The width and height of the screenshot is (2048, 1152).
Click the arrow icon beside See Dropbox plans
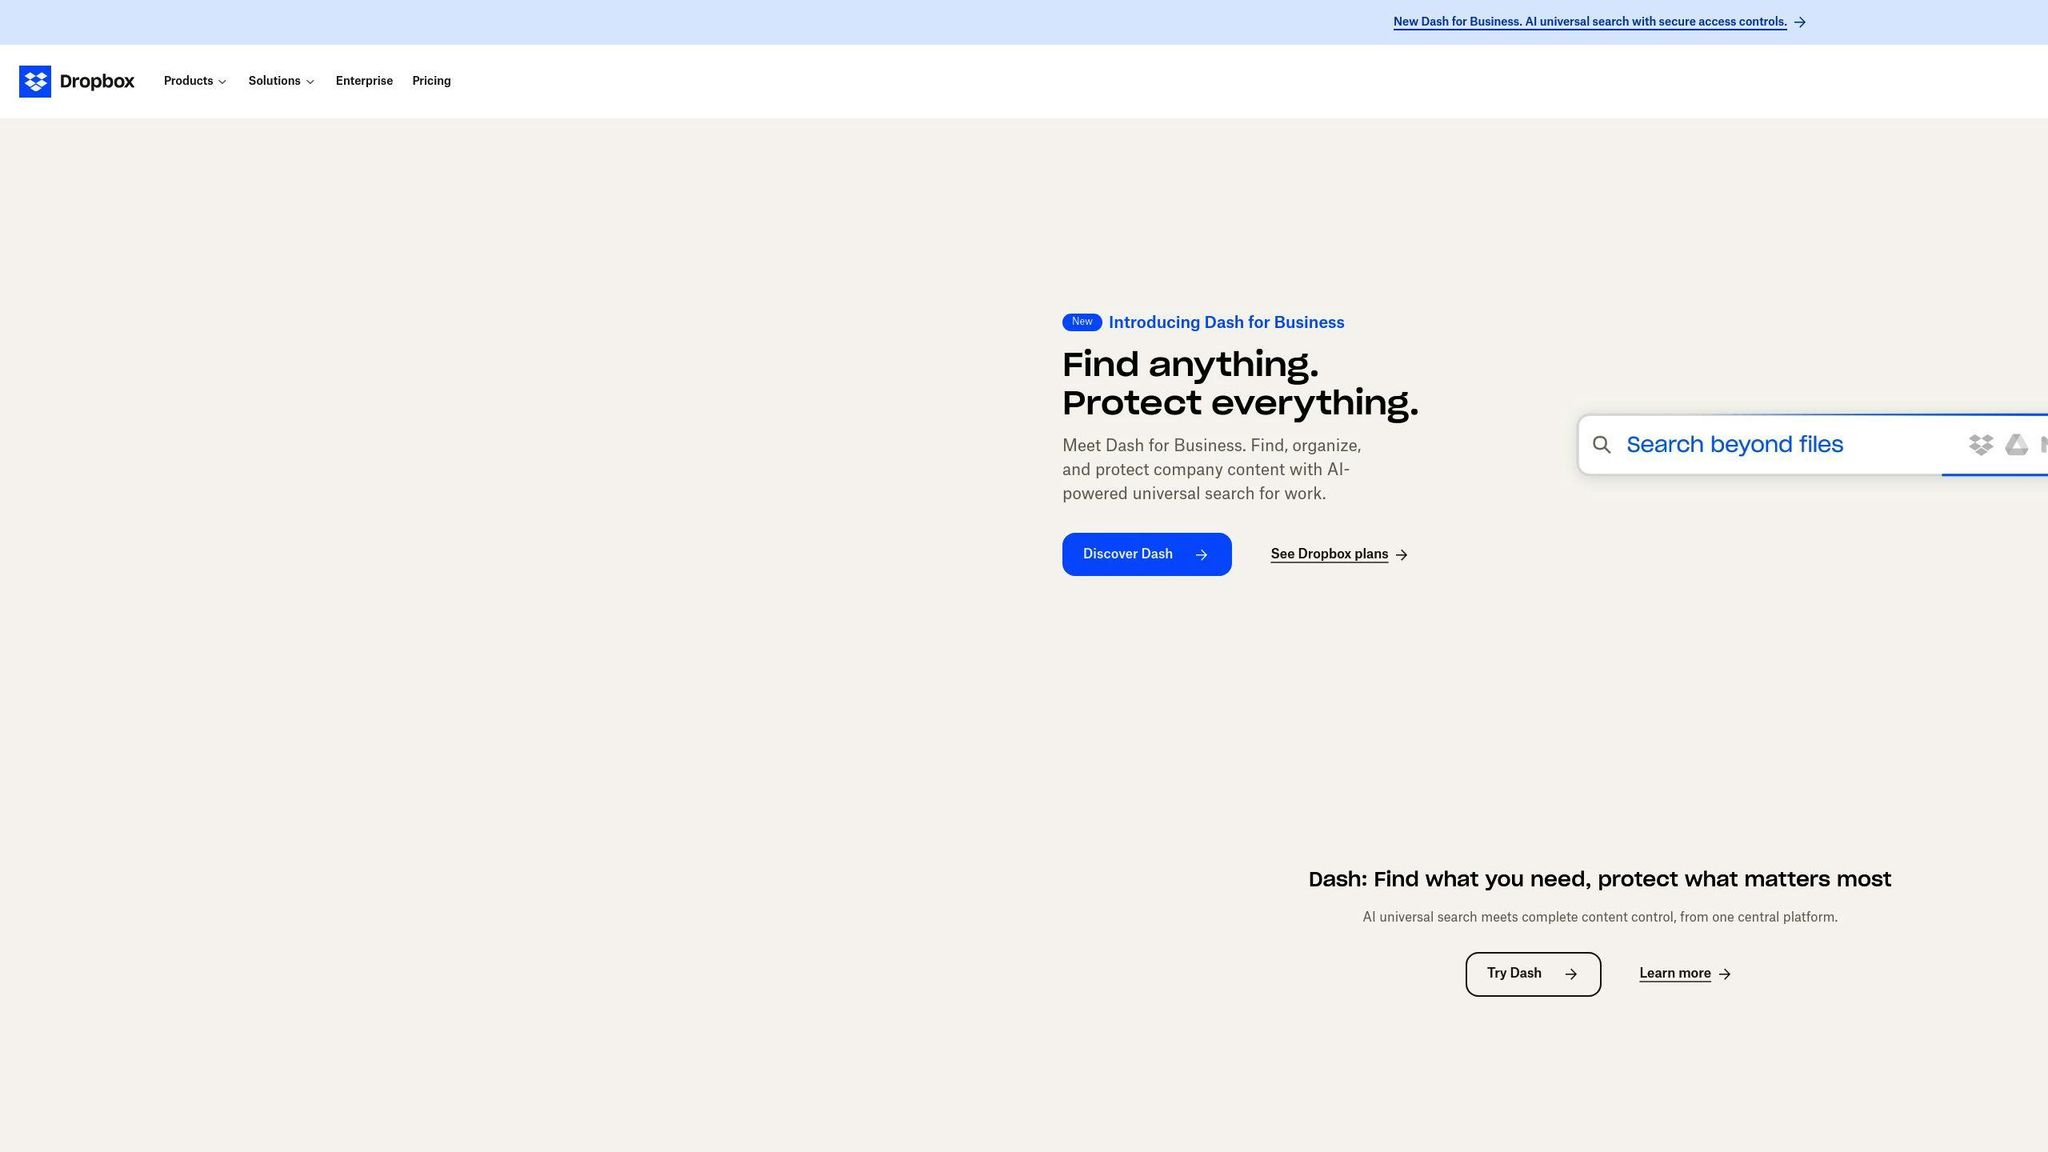pyautogui.click(x=1402, y=554)
